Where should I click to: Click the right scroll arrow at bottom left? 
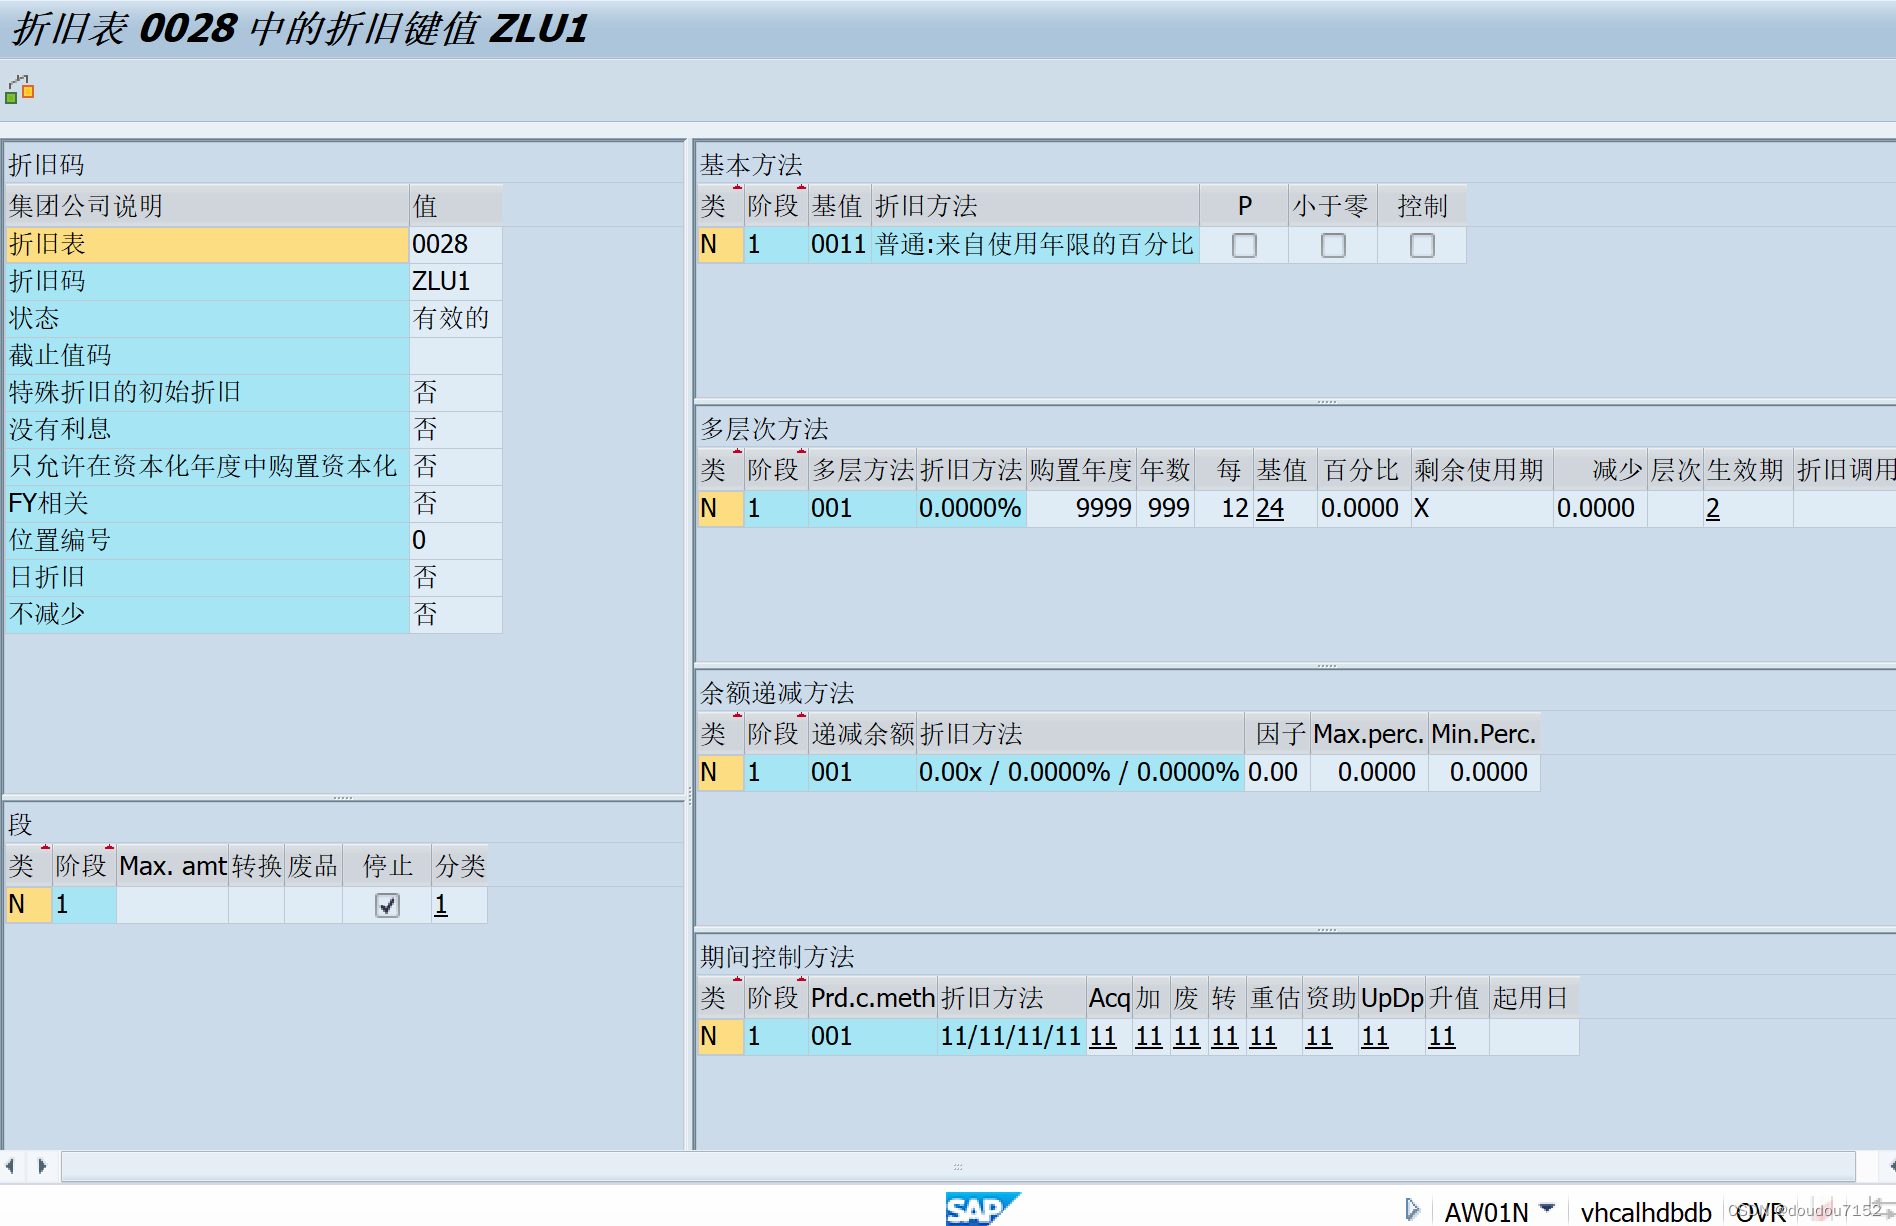[42, 1165]
